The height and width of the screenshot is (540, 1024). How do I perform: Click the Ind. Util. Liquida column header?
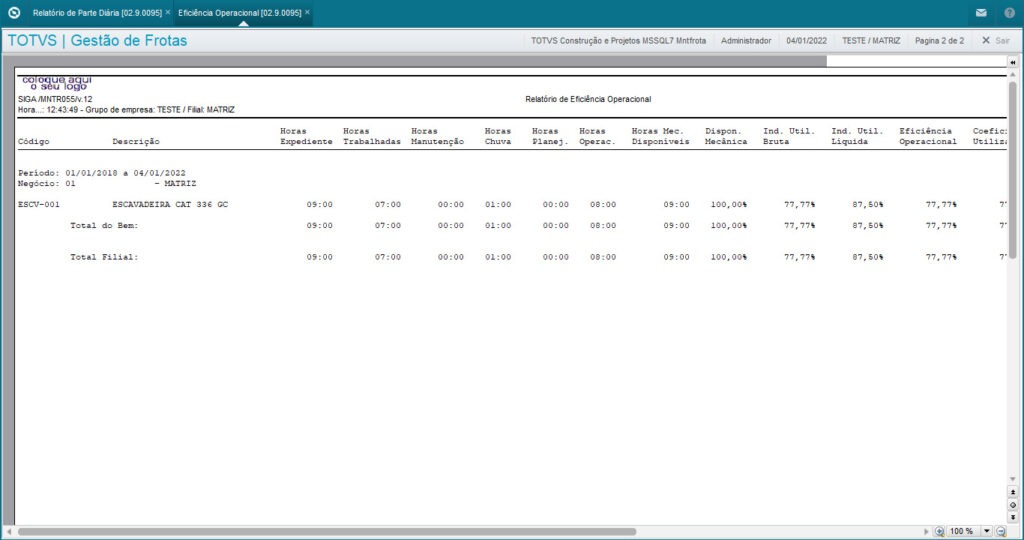click(857, 136)
